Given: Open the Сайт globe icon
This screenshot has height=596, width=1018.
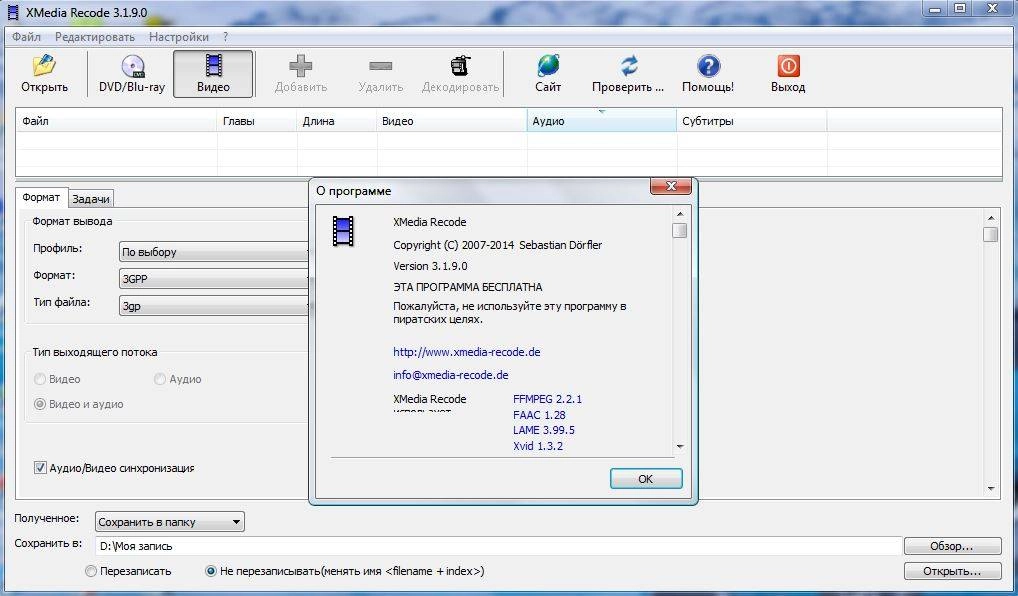Looking at the screenshot, I should coord(548,66).
